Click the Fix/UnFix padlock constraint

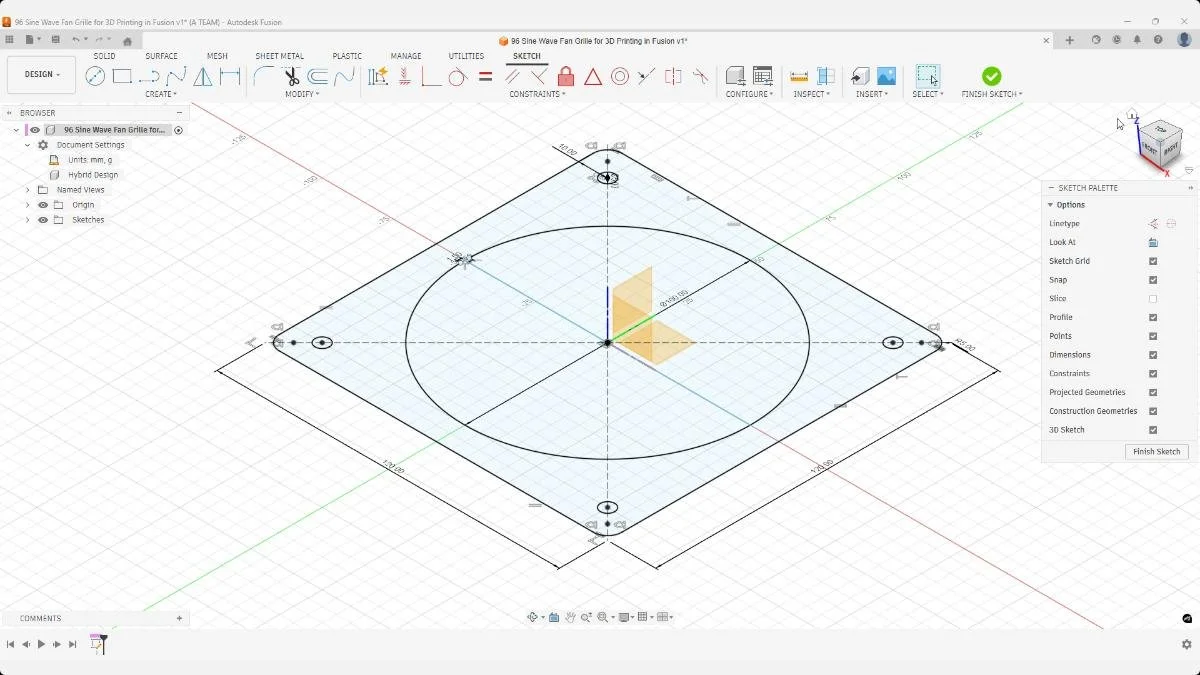point(565,76)
